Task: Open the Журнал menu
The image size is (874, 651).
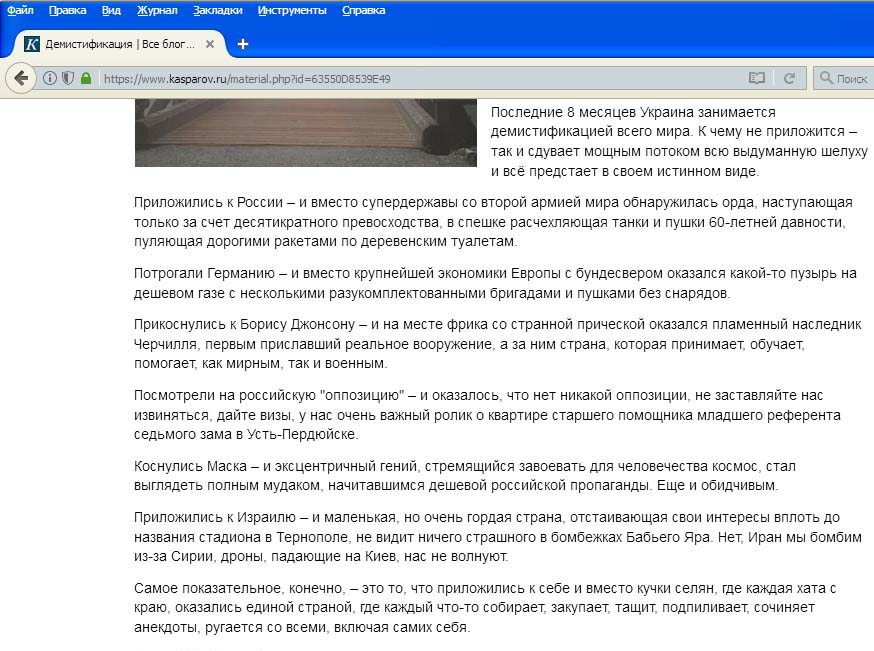Action: point(157,11)
